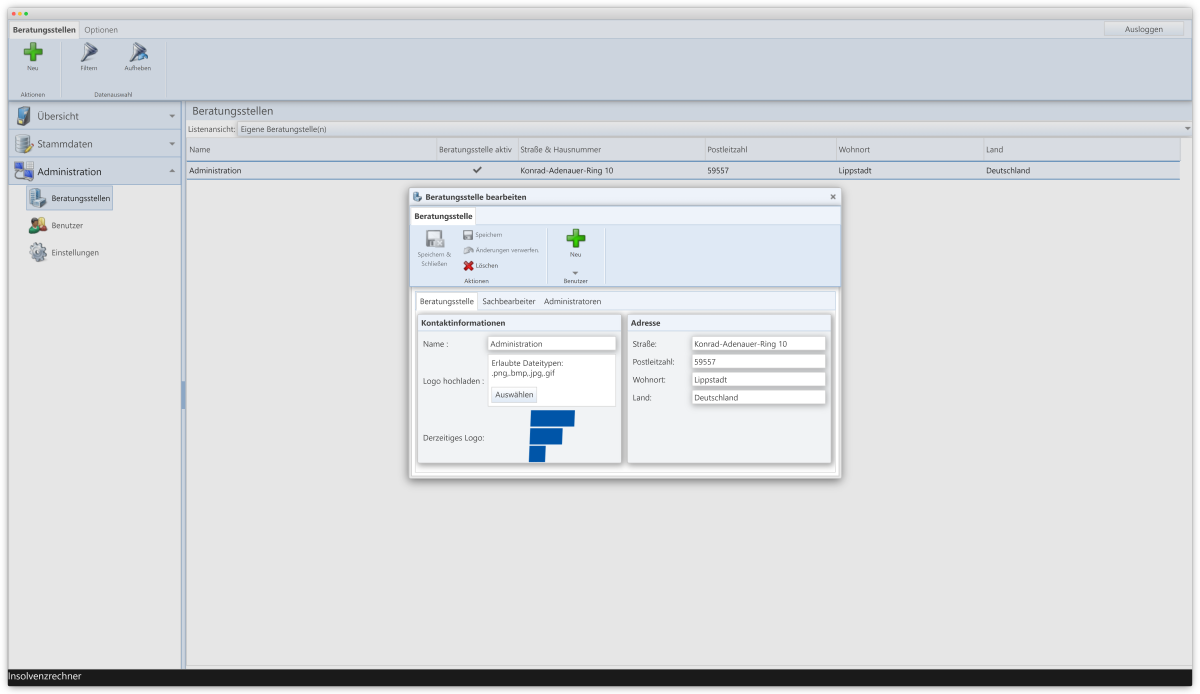The height and width of the screenshot is (694, 1200).
Task: Click the Aufheben filter icon
Action: (x=137, y=53)
